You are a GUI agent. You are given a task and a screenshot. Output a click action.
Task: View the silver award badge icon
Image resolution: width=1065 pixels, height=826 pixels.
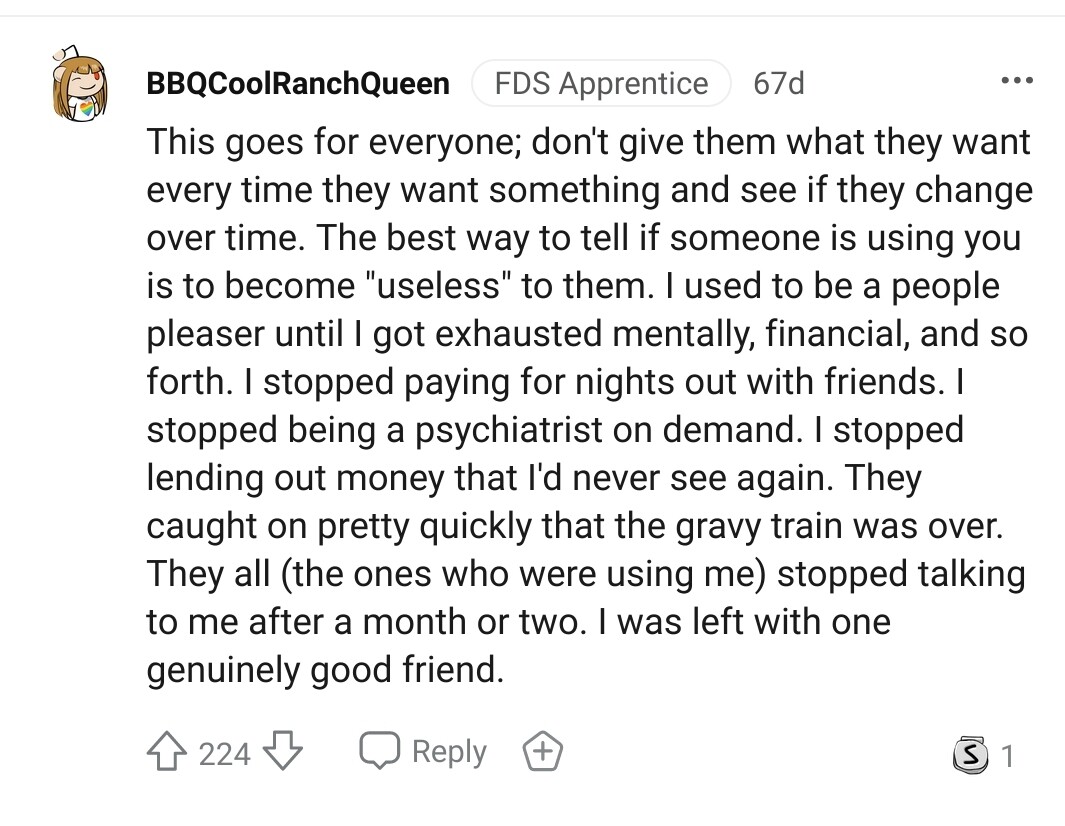coord(969,757)
